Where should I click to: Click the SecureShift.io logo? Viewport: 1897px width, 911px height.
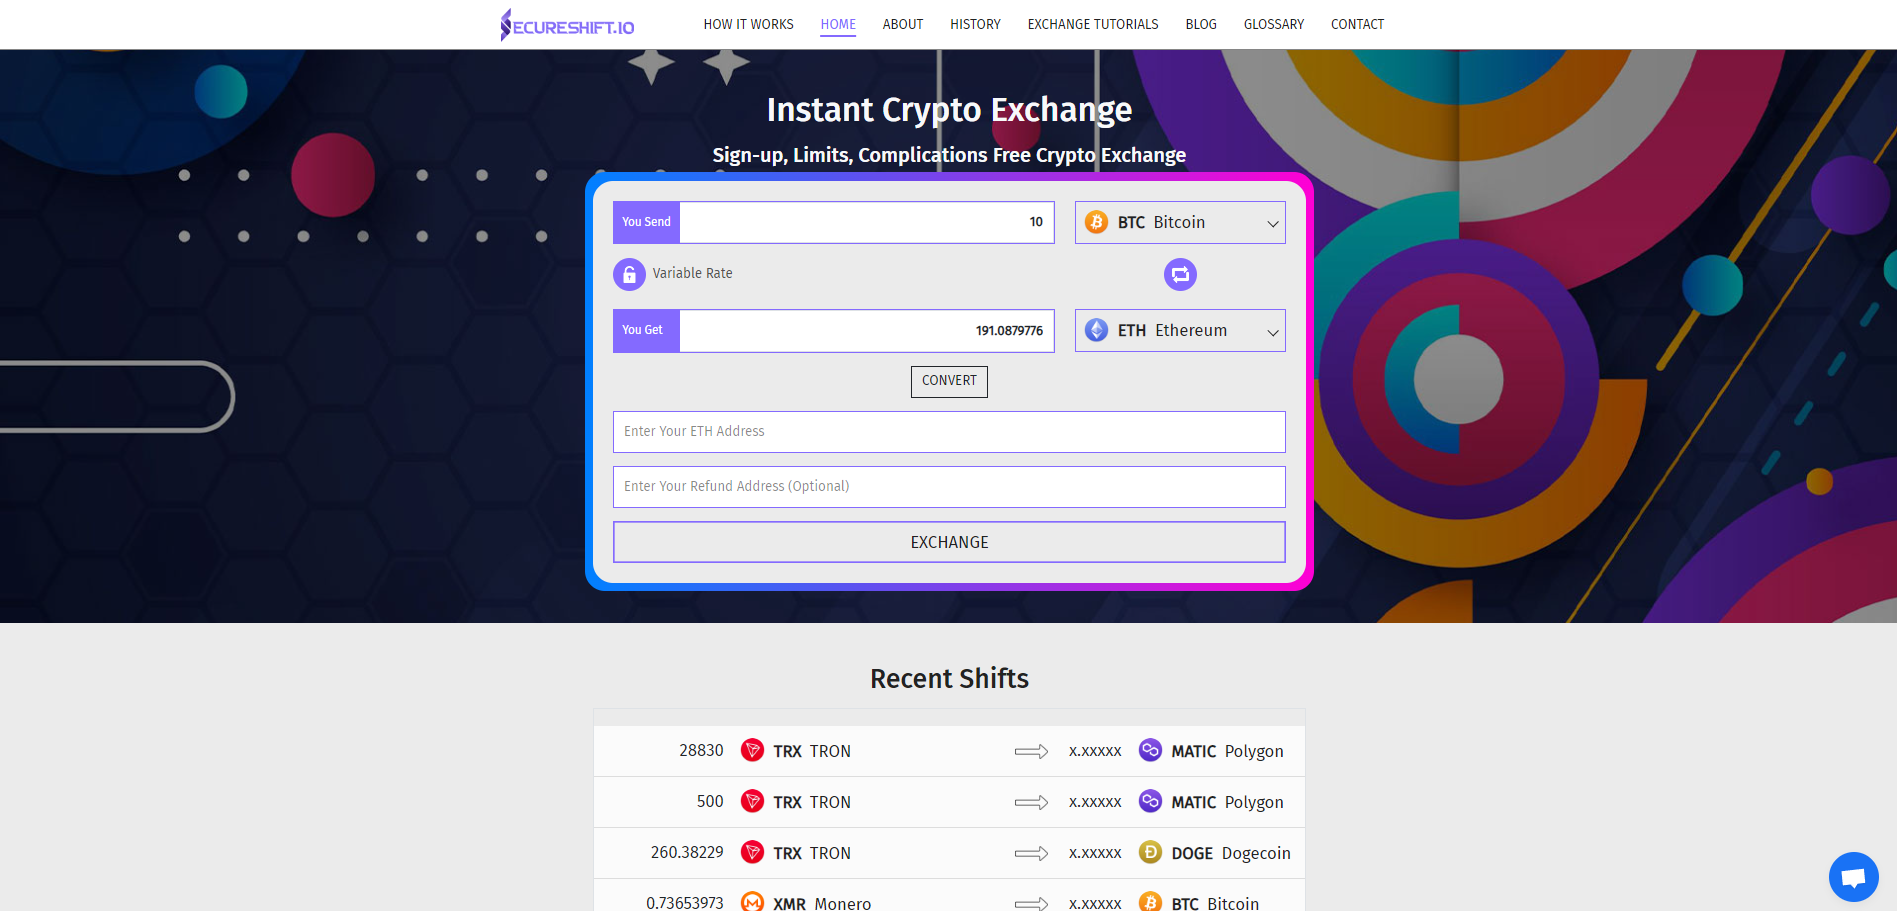pyautogui.click(x=567, y=25)
